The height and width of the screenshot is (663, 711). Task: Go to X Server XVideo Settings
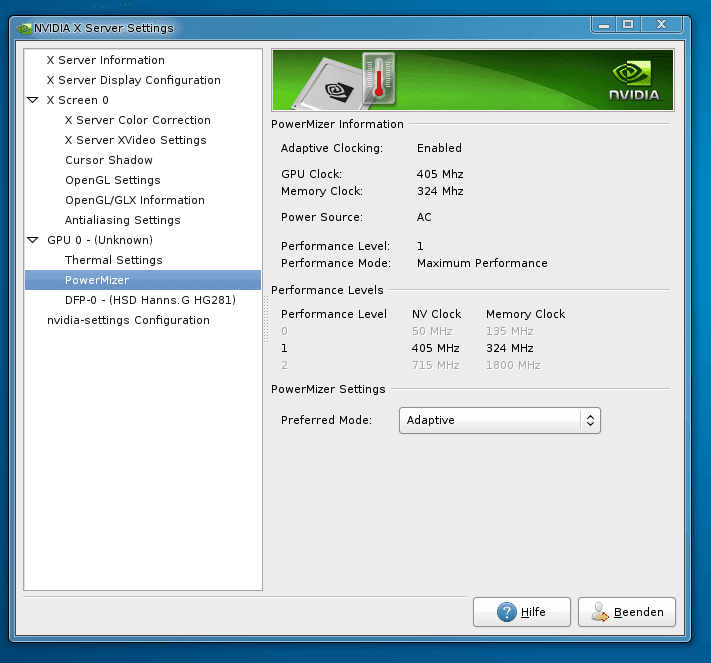[x=136, y=140]
